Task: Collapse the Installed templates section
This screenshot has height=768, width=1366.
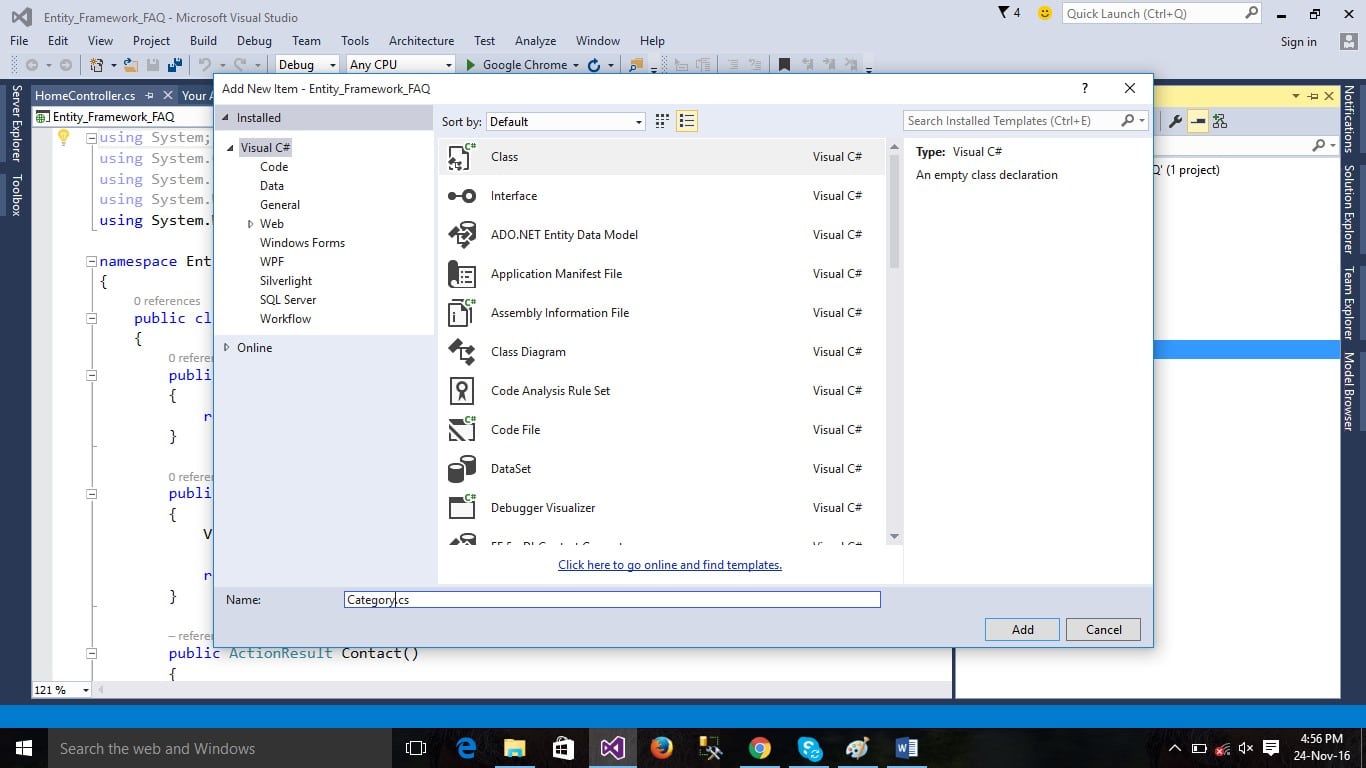Action: tap(225, 118)
